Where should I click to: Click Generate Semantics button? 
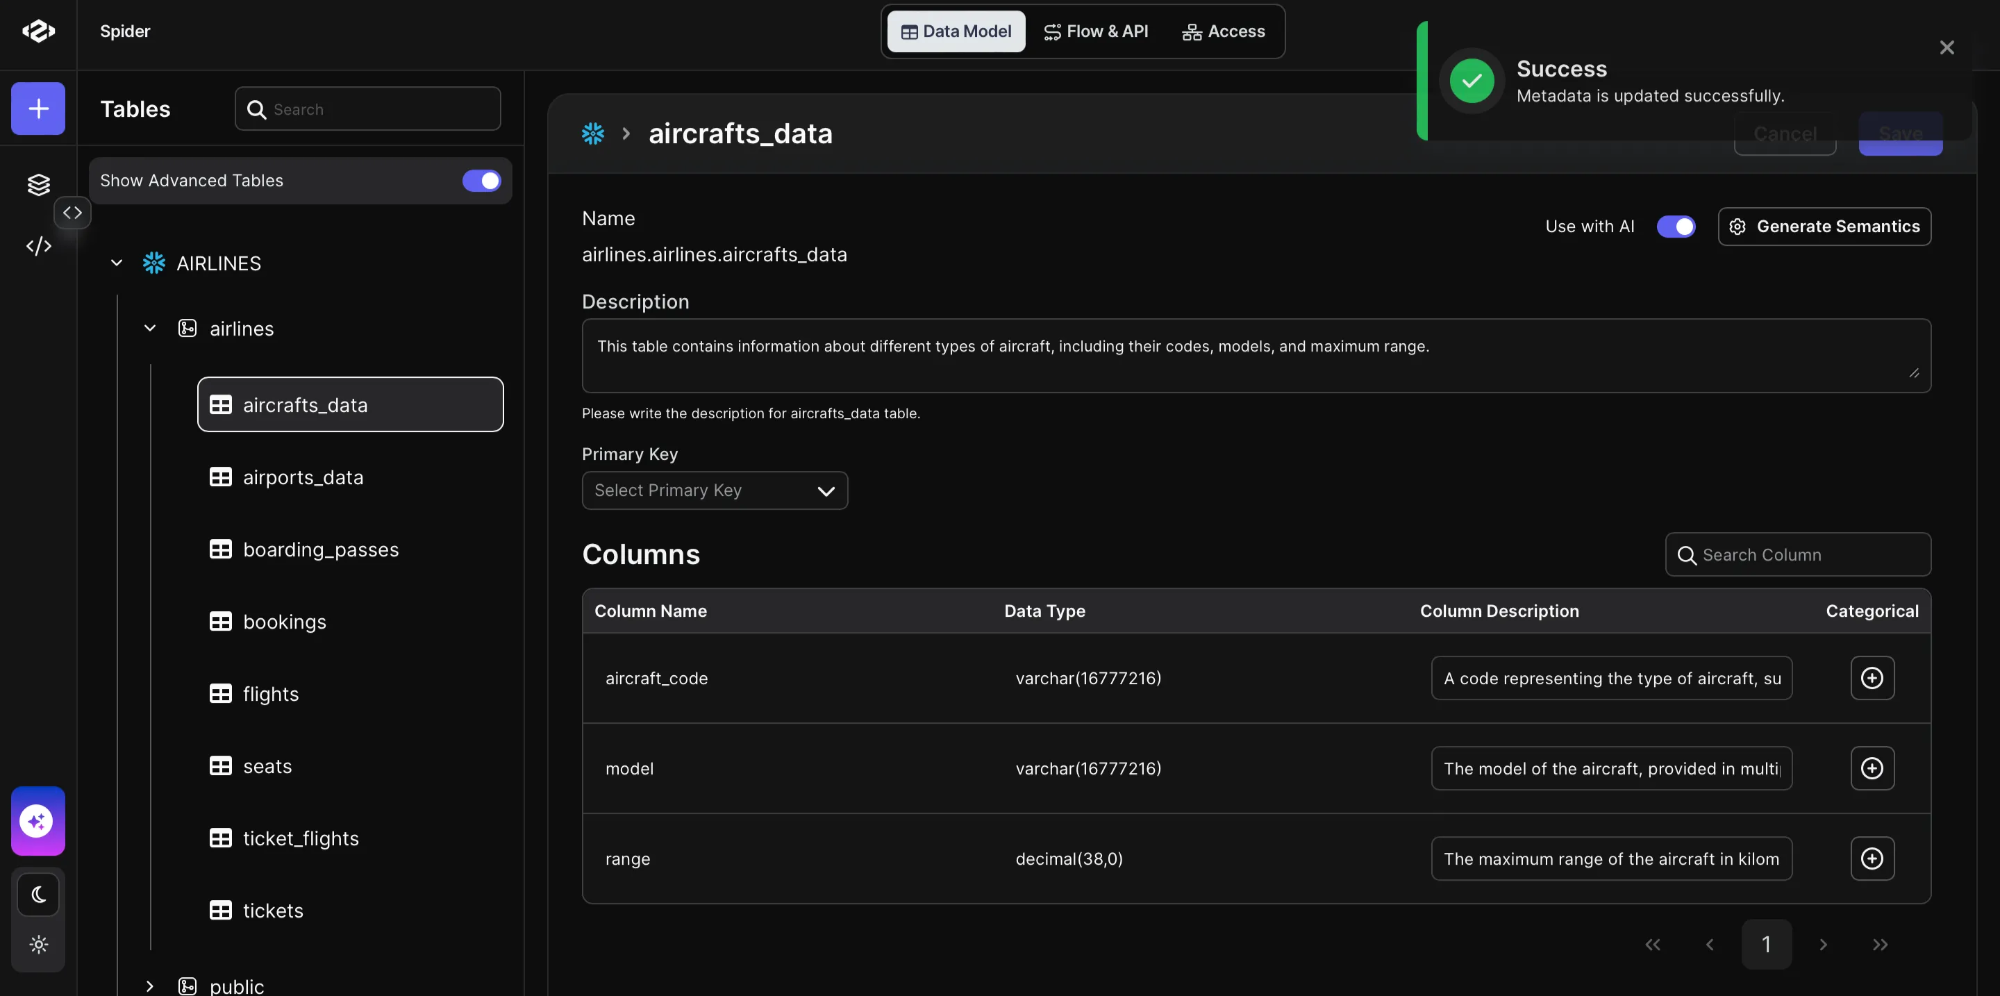click(x=1824, y=227)
